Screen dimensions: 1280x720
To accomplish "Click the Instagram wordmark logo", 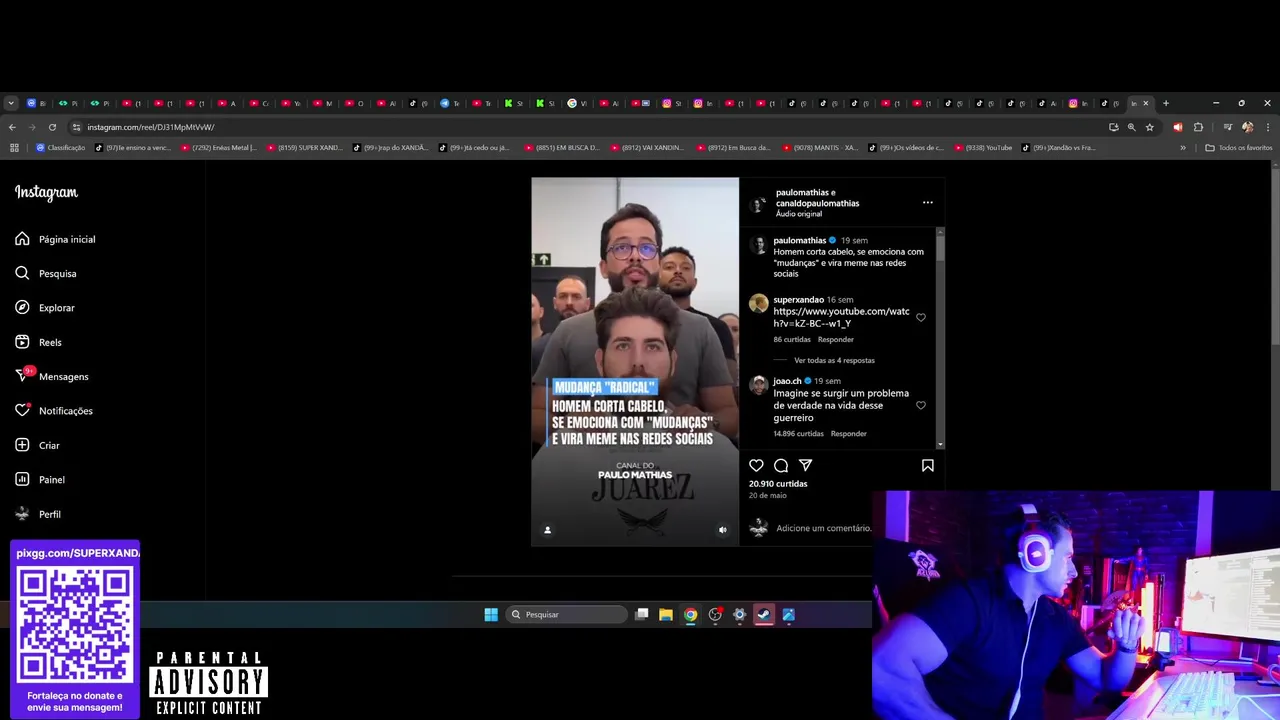I will pyautogui.click(x=46, y=193).
